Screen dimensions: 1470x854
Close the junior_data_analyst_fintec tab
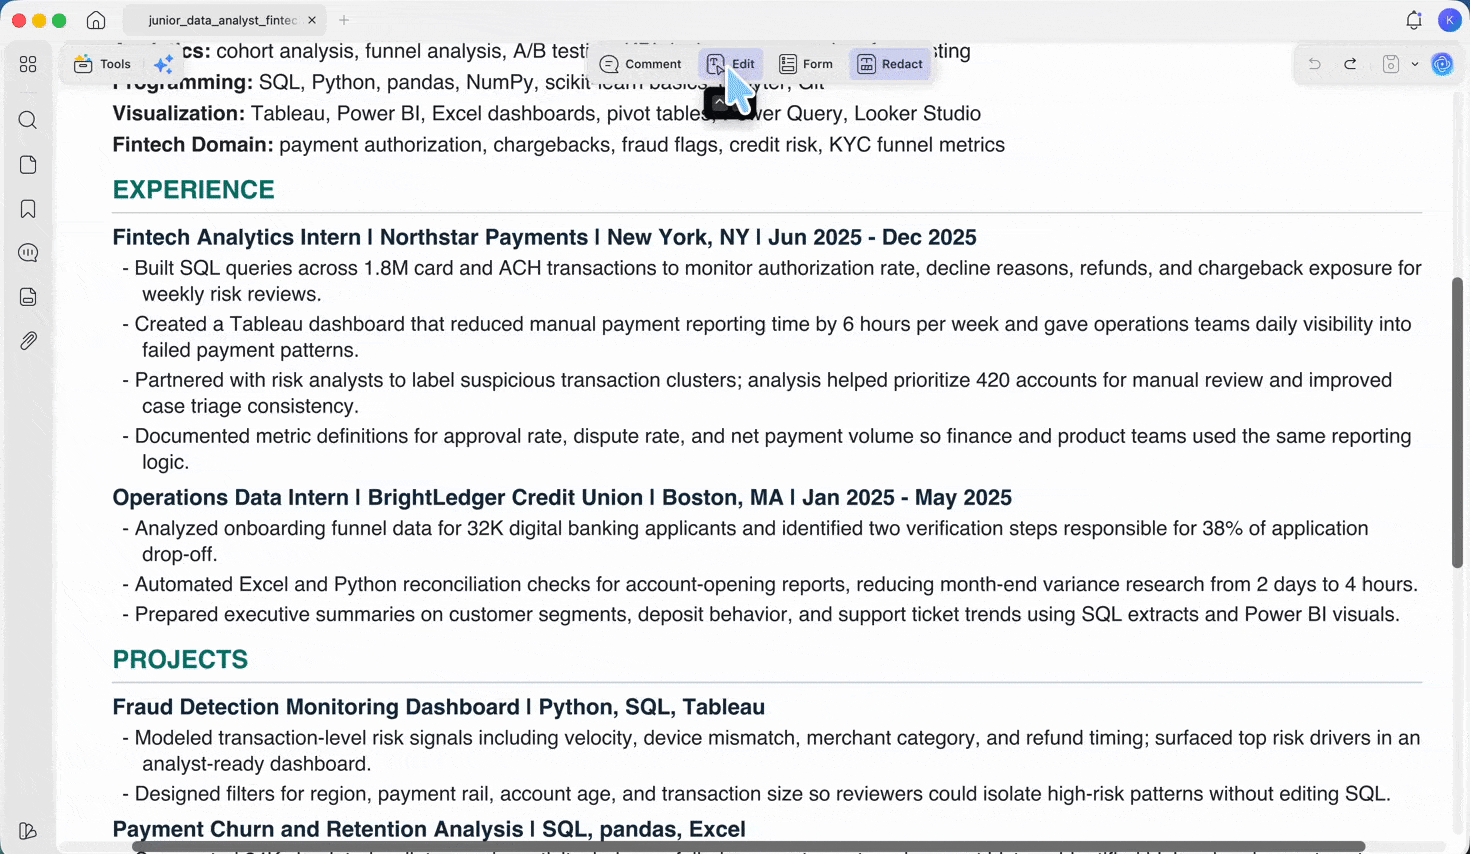[x=312, y=20]
